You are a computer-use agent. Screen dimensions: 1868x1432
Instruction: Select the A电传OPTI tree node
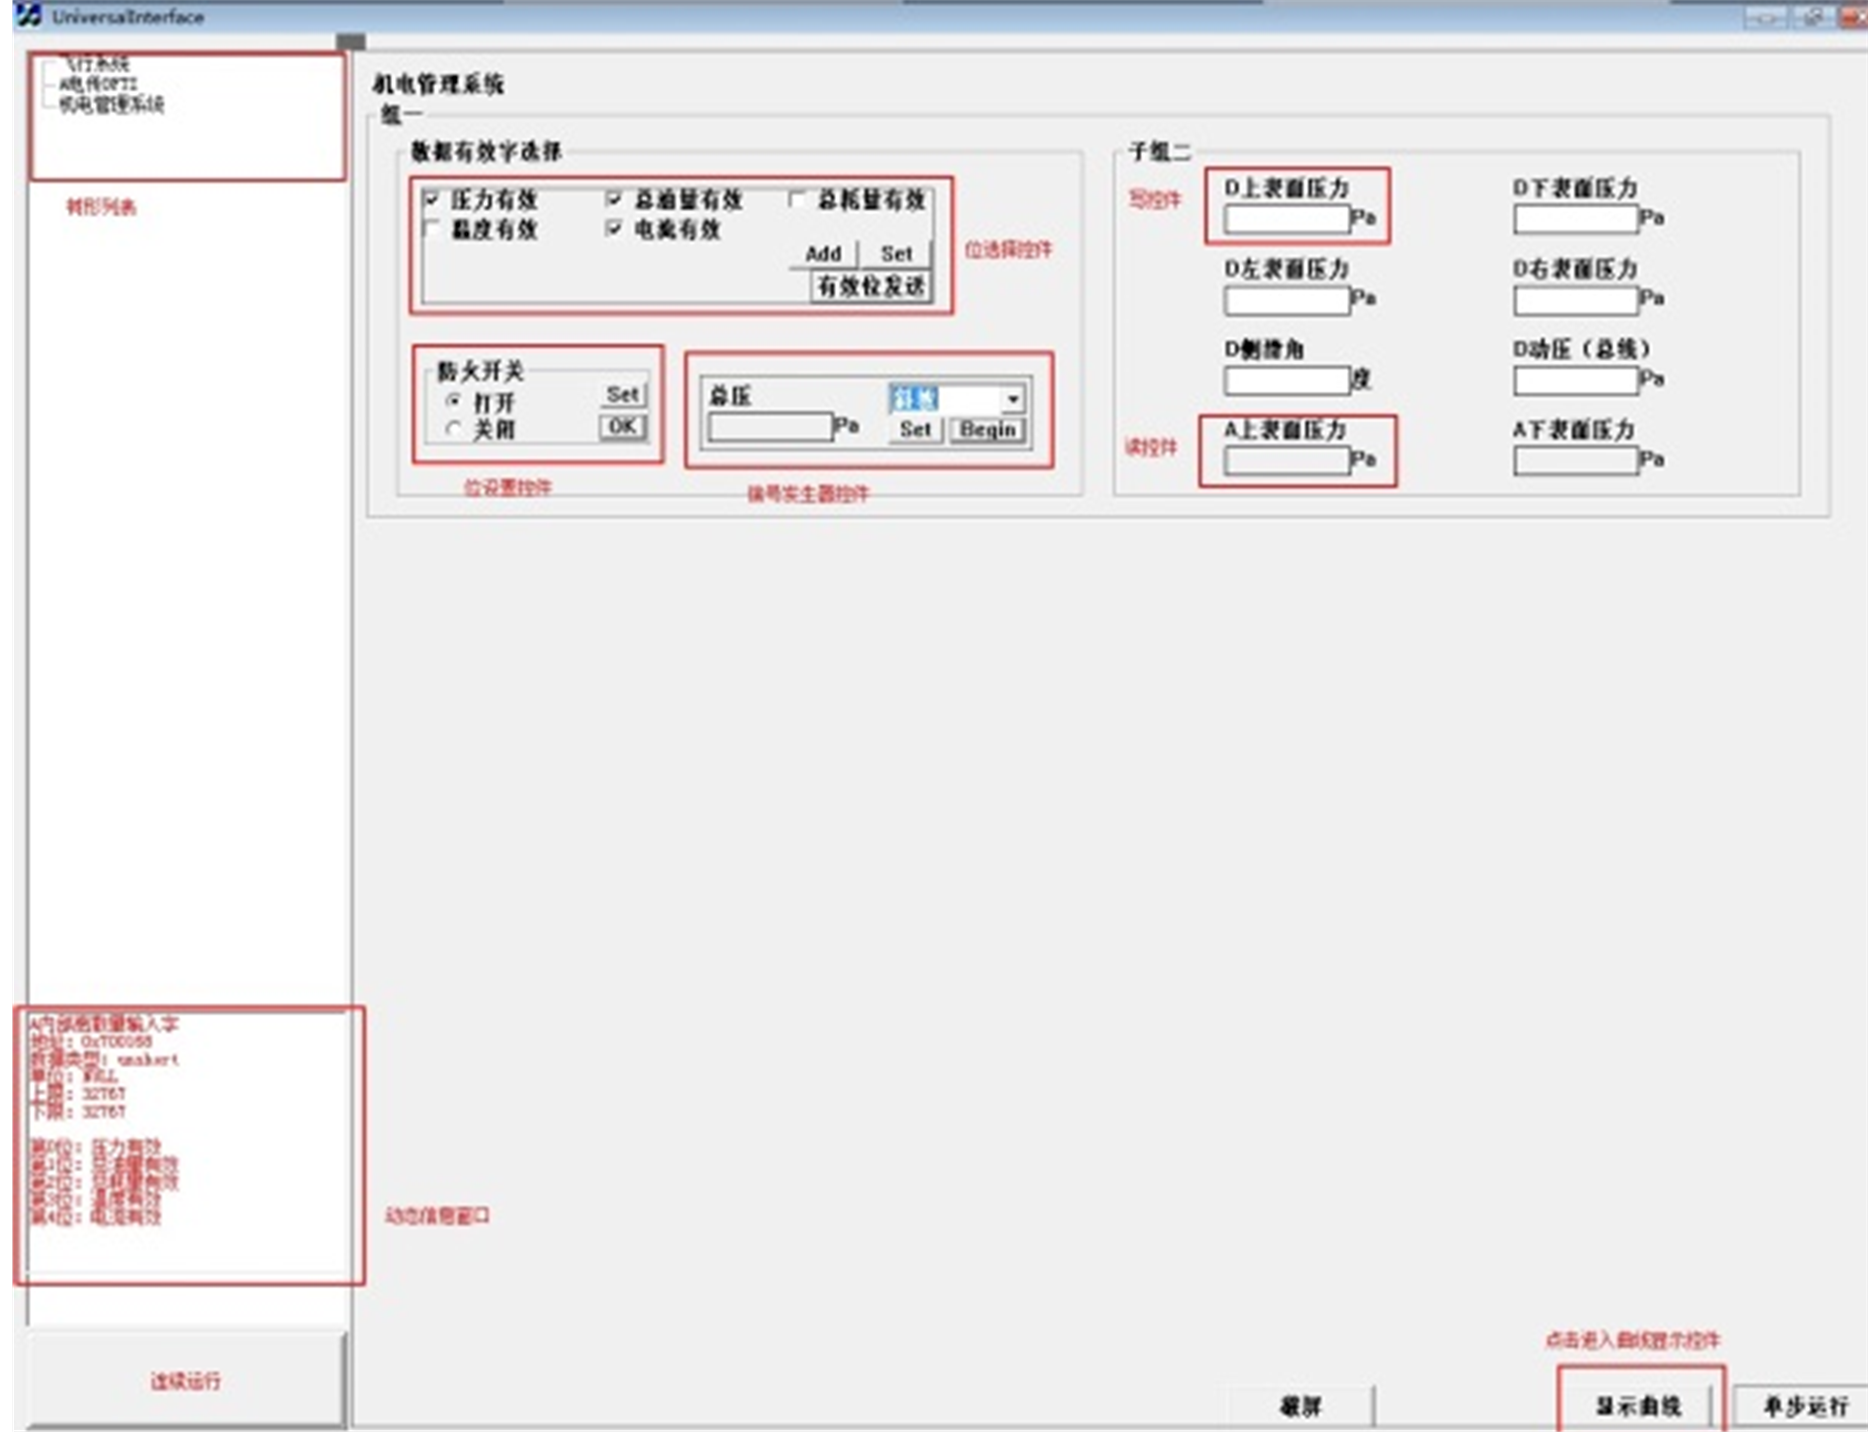coord(98,85)
